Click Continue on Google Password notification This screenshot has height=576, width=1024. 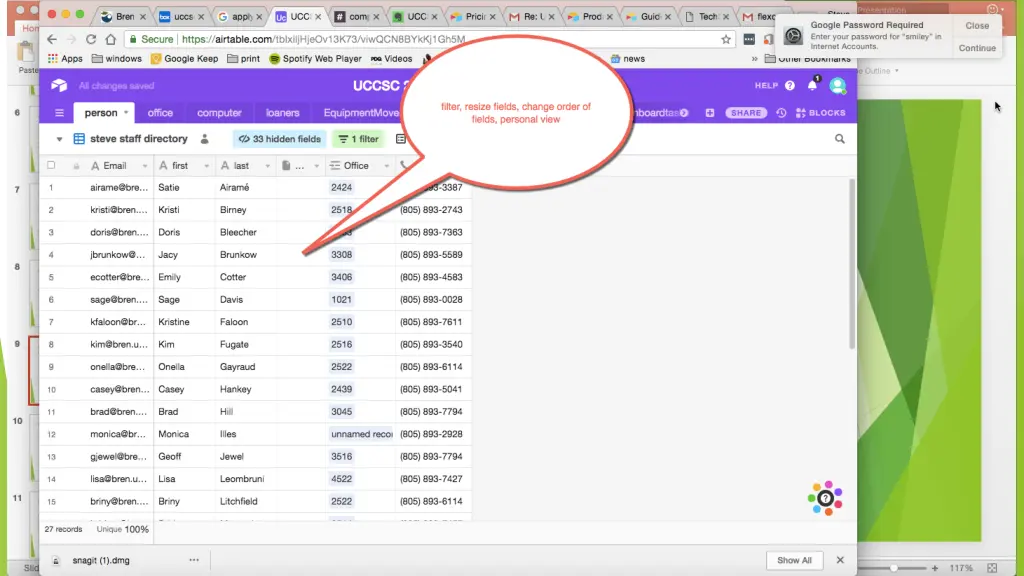coord(977,48)
